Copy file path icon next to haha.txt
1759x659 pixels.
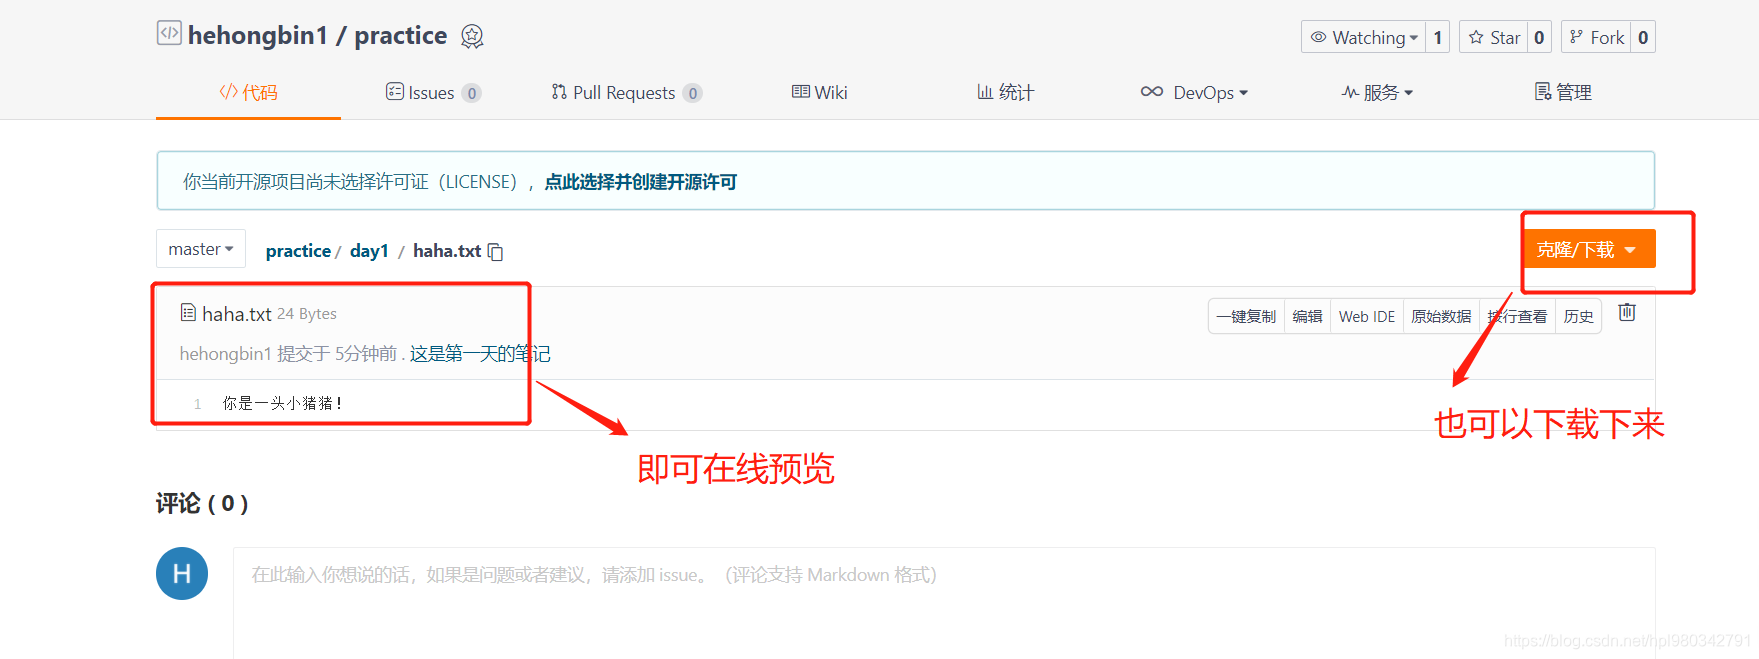coord(495,252)
